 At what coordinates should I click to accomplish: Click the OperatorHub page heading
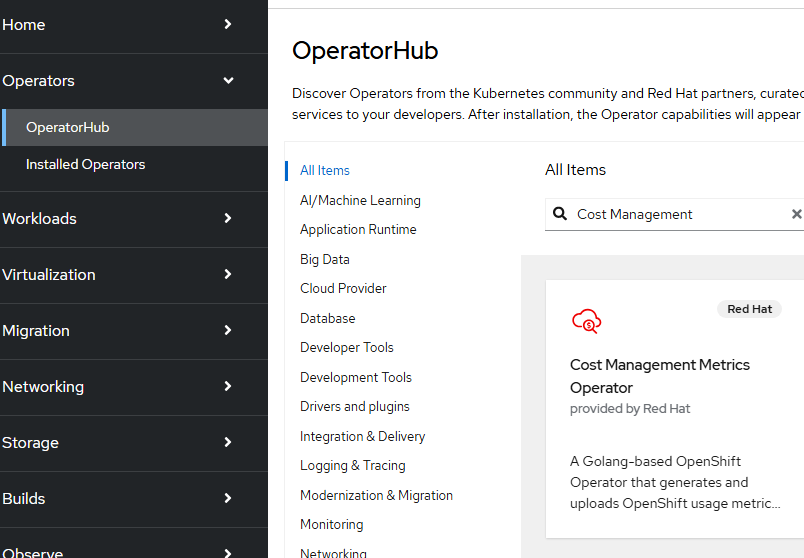pos(365,51)
